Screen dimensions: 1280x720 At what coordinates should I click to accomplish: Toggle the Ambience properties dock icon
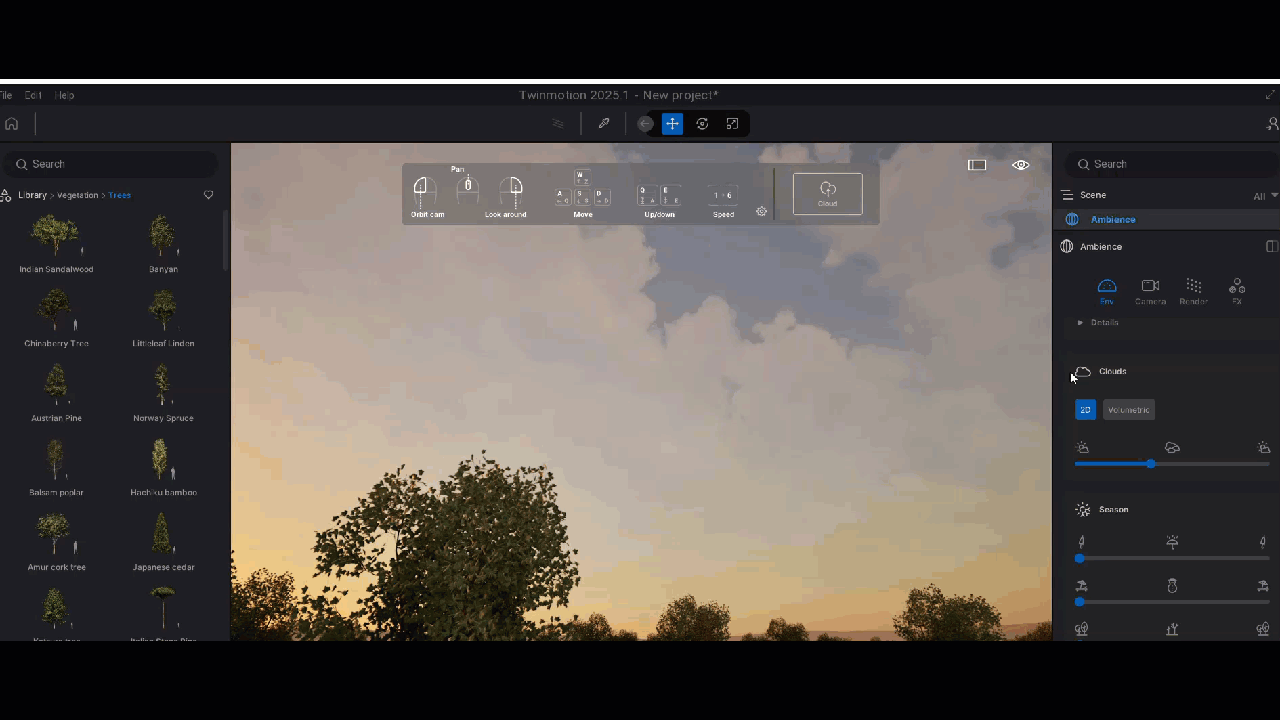point(1271,246)
